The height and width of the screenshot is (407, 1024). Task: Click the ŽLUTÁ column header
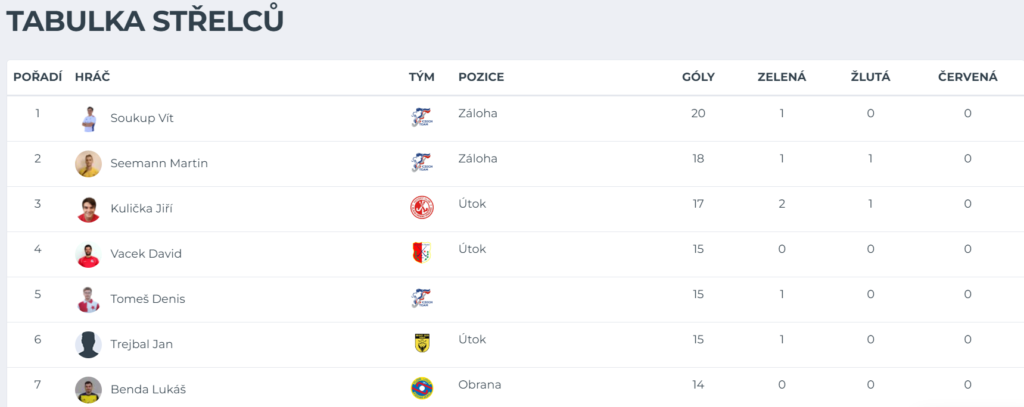(x=871, y=77)
